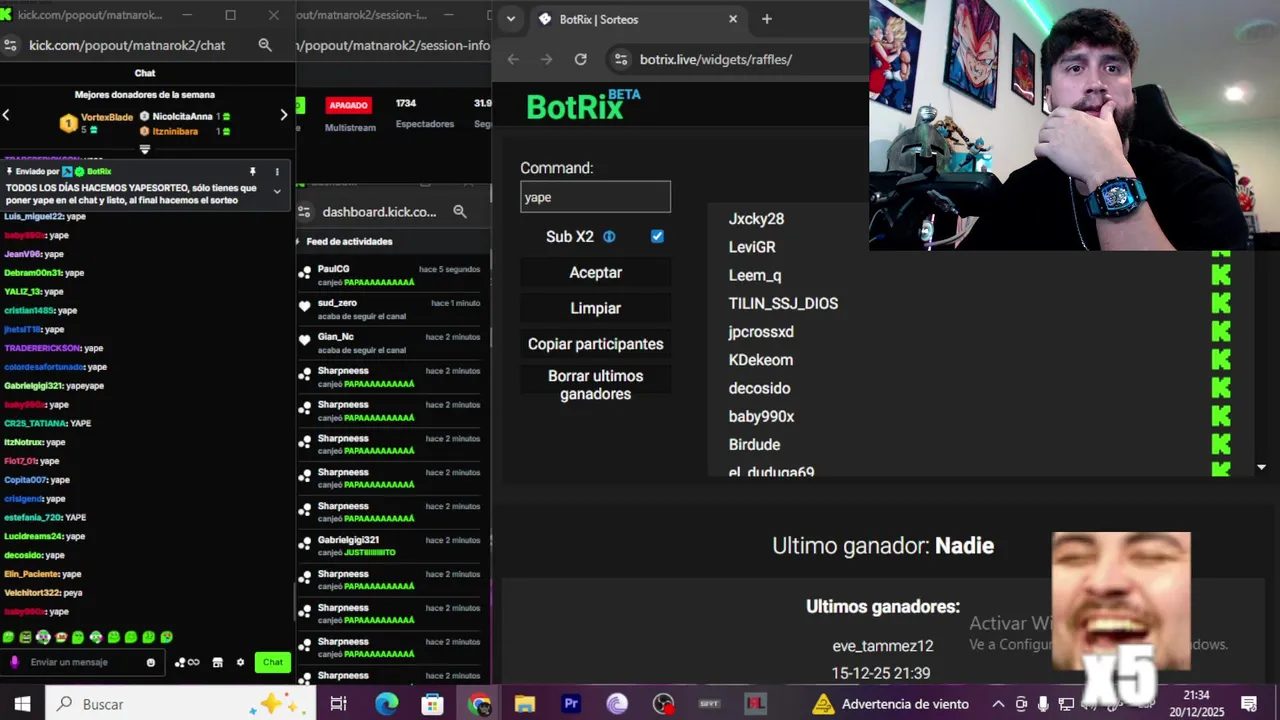The image size is (1280, 720).
Task: Go forward in BotRix browser
Action: coord(546,59)
